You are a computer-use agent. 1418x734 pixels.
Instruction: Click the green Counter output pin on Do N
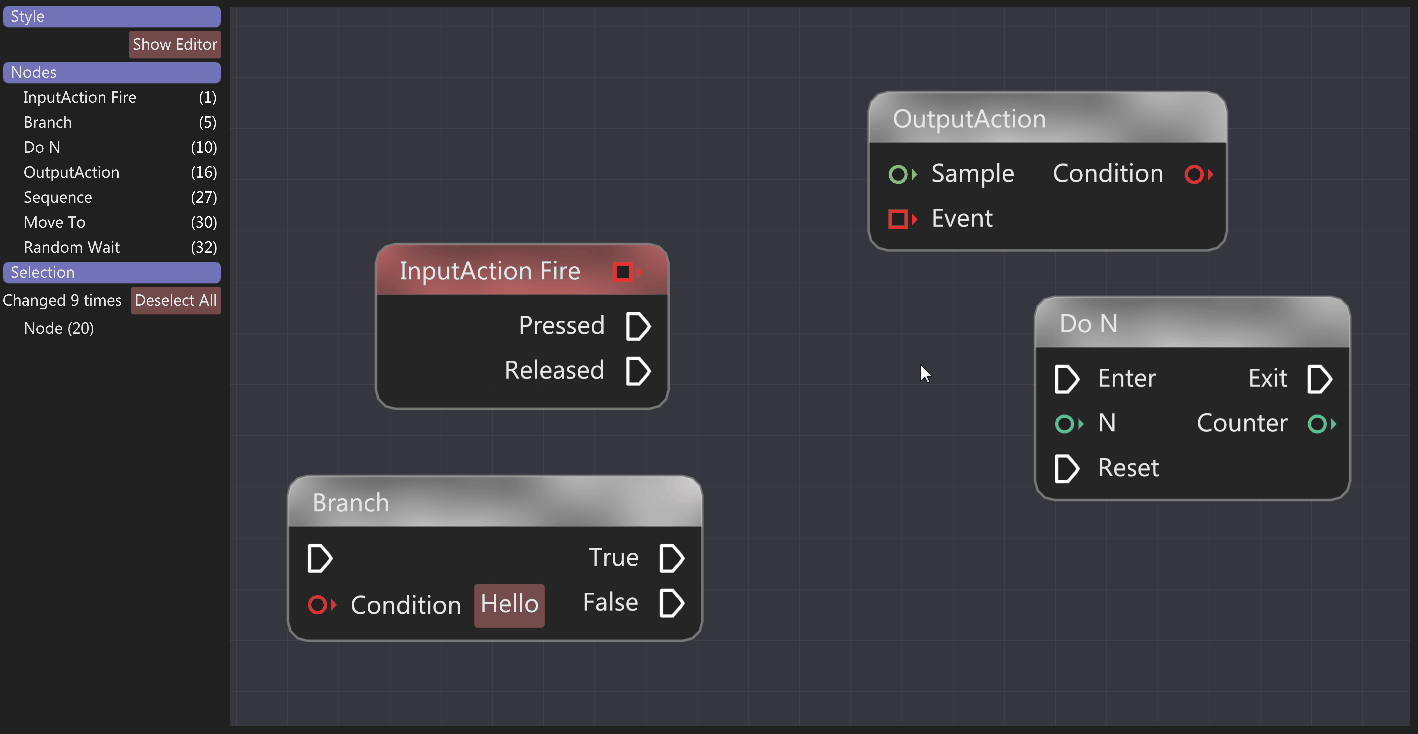(x=1322, y=424)
